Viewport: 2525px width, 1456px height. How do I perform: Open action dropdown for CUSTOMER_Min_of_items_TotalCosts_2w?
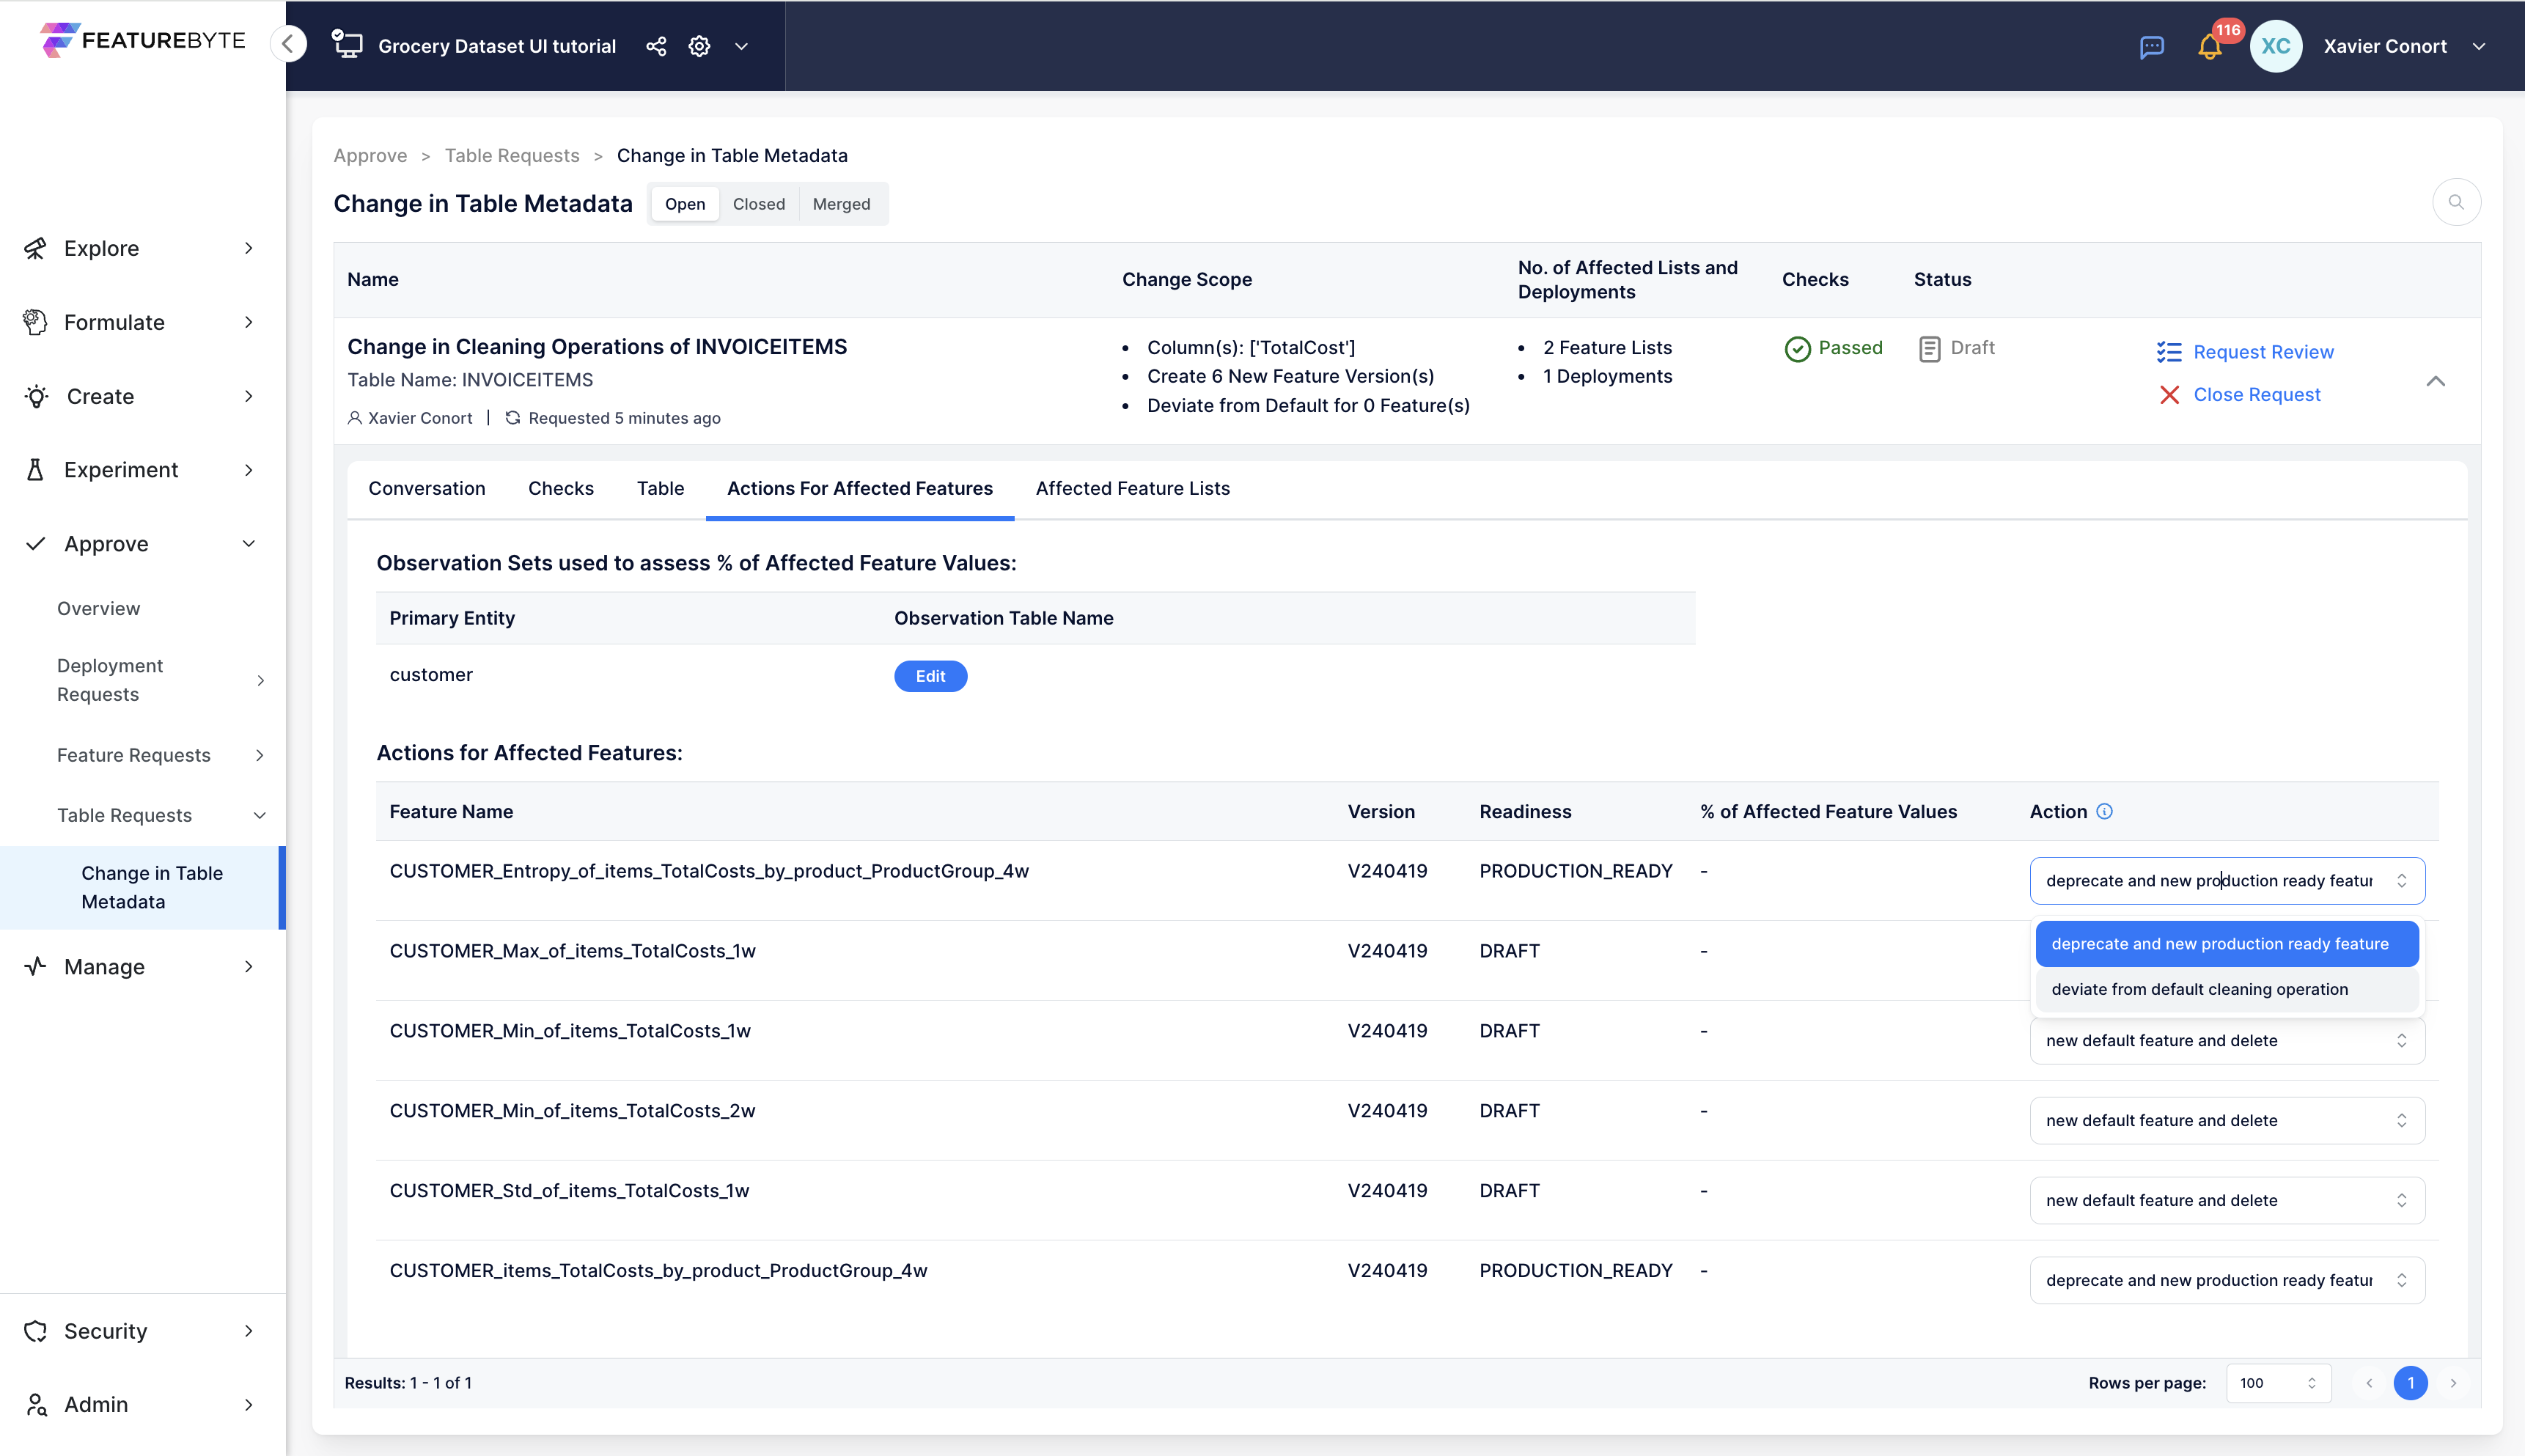tap(2227, 1120)
